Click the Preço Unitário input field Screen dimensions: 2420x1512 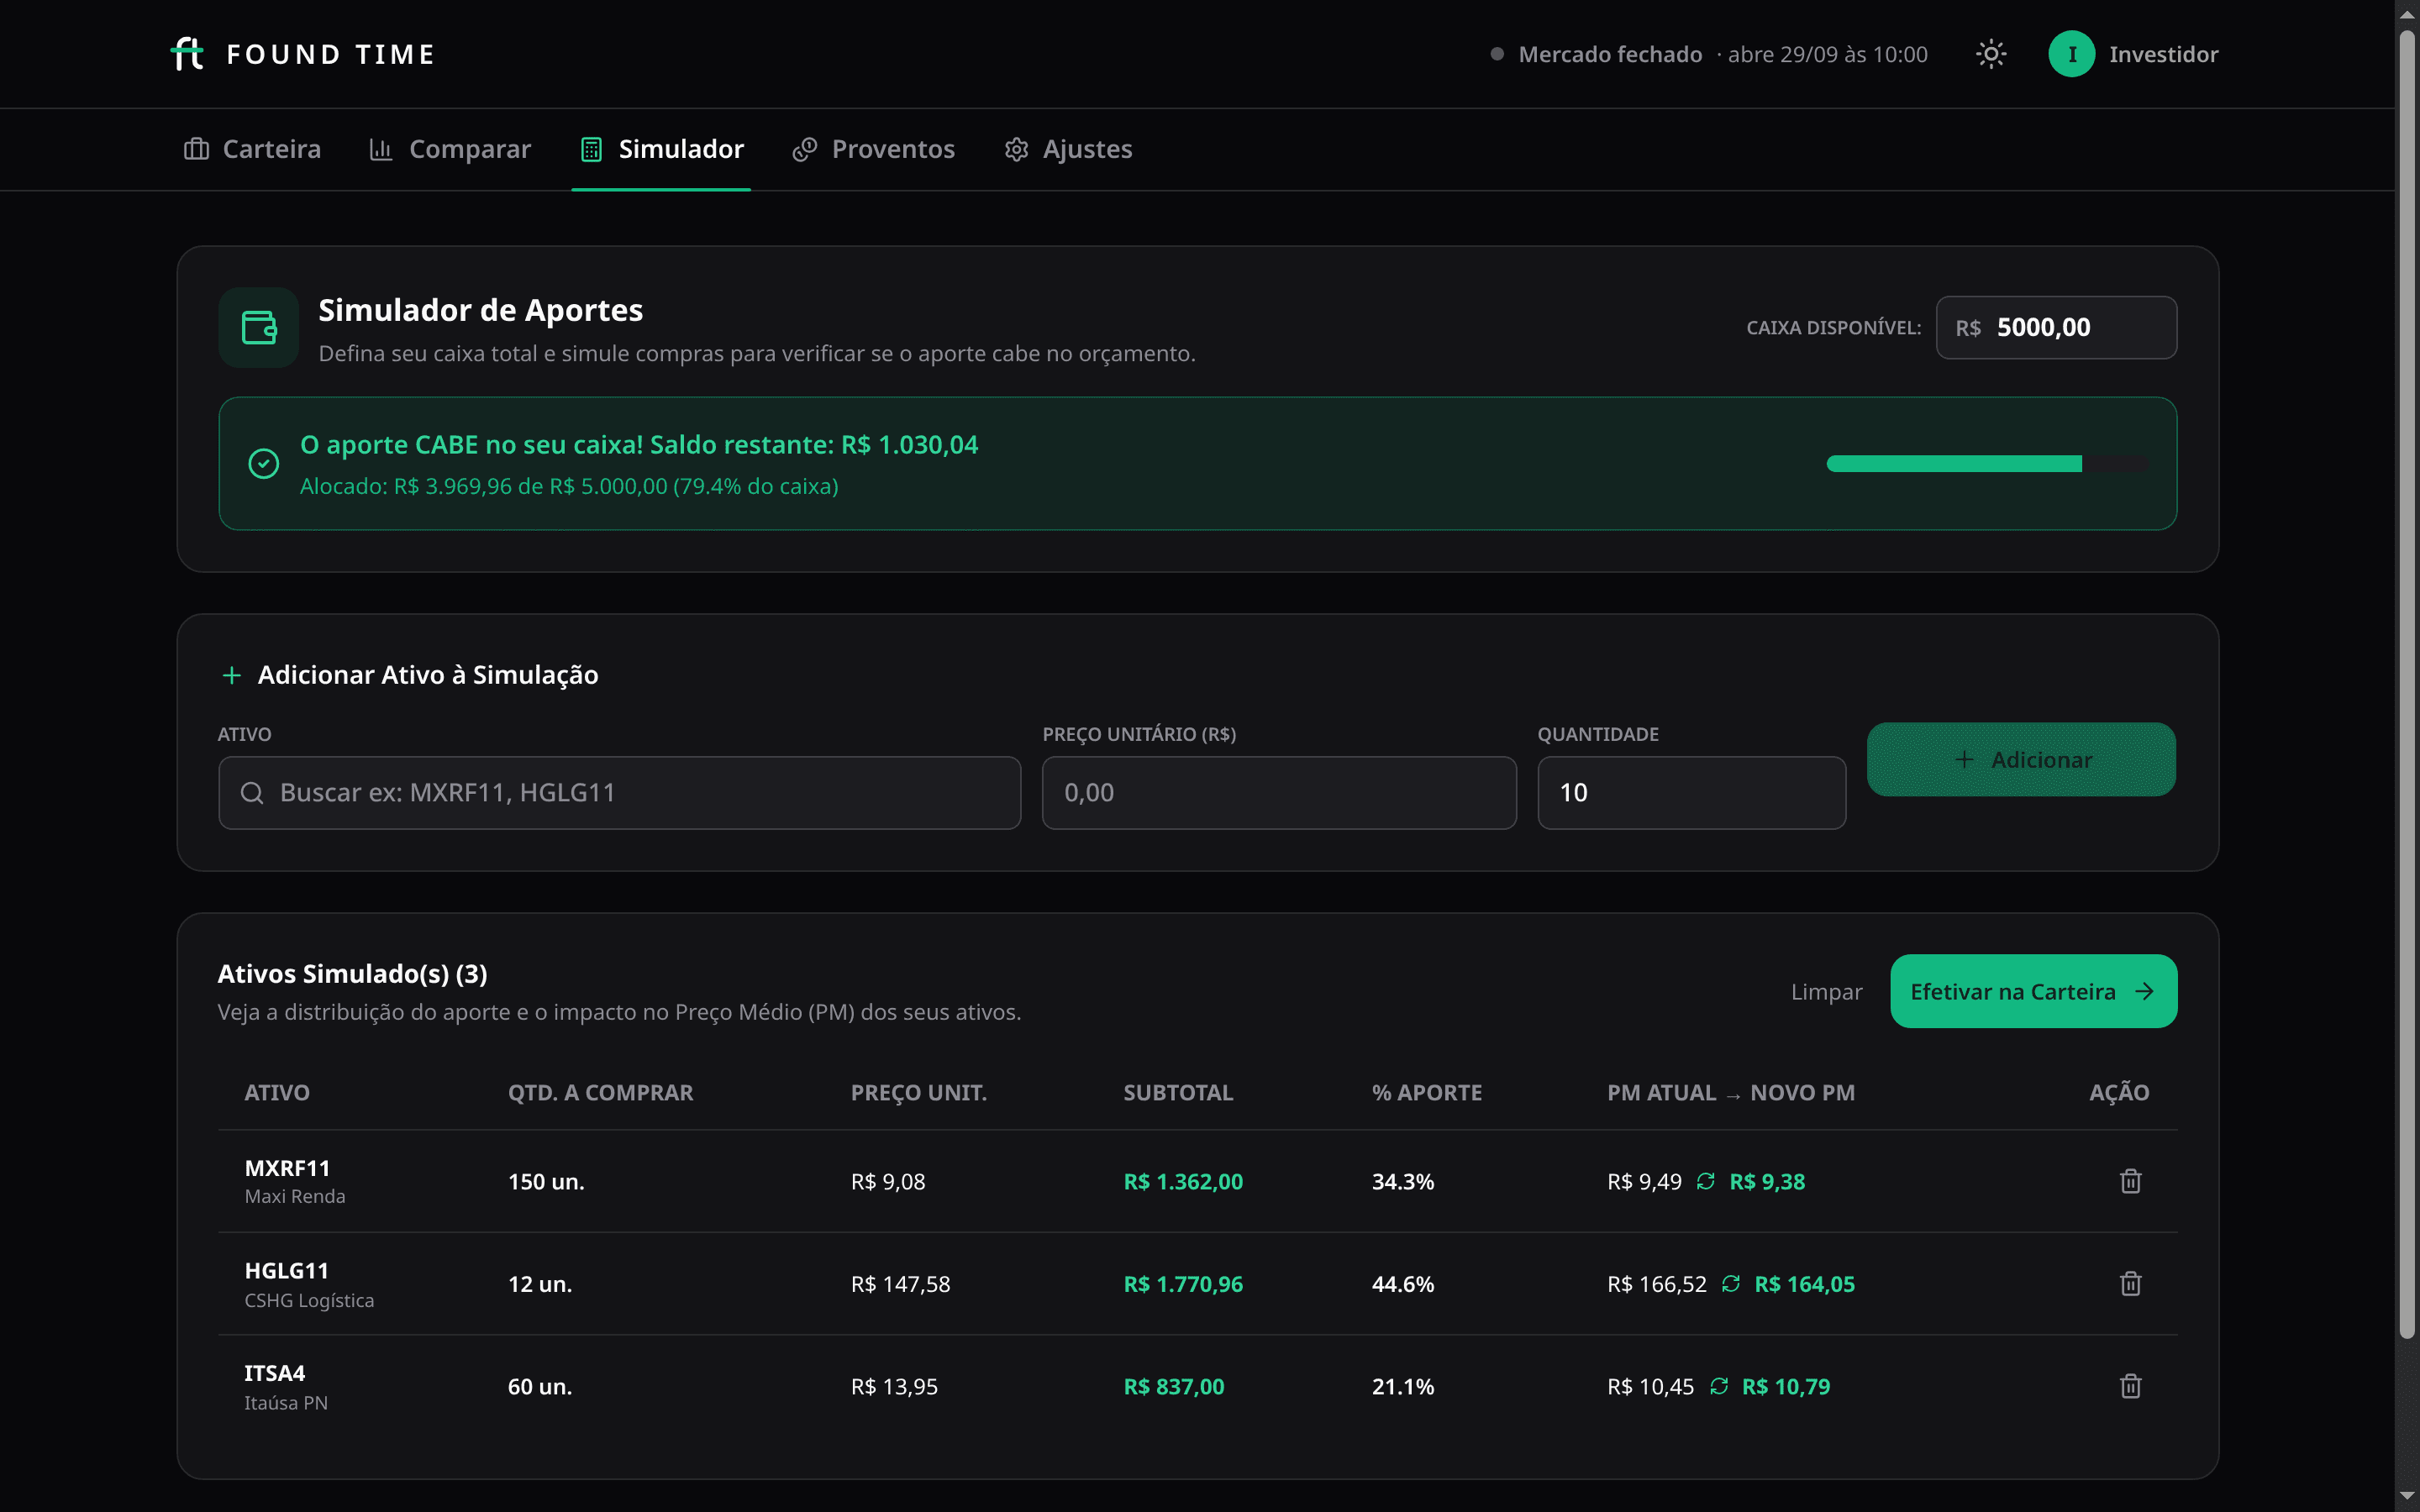pos(1279,793)
